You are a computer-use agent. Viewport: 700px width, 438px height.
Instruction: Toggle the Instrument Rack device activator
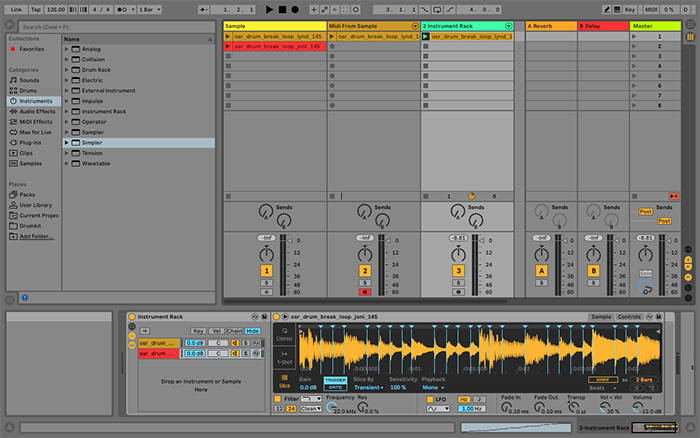132,317
